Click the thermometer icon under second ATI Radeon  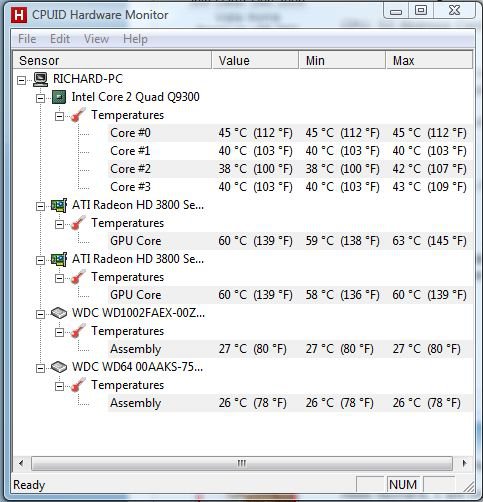[x=78, y=277]
